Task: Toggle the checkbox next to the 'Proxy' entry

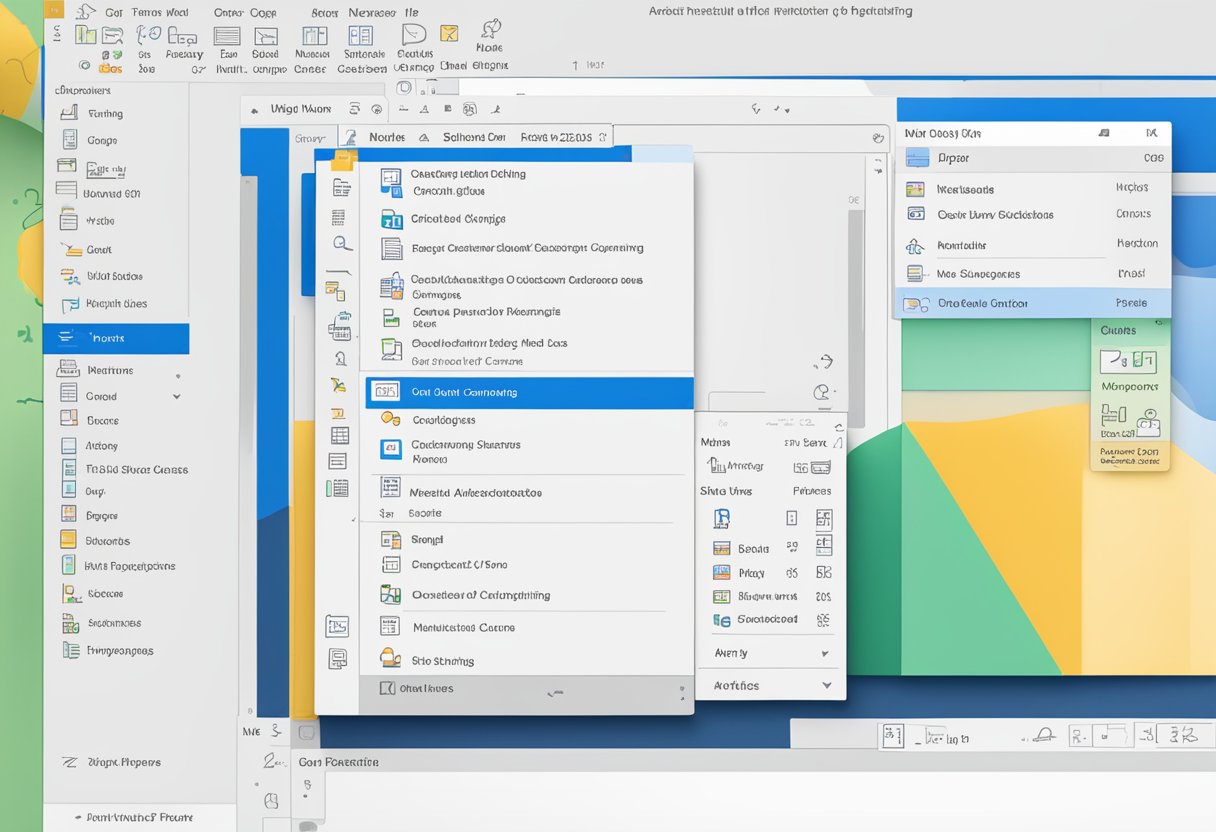Action: click(x=721, y=571)
